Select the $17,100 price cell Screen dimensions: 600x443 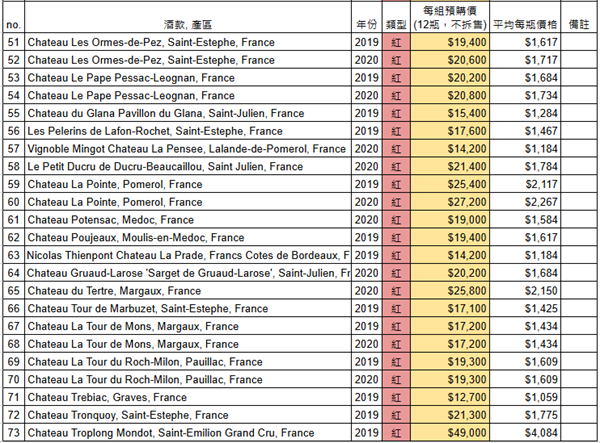click(x=450, y=308)
